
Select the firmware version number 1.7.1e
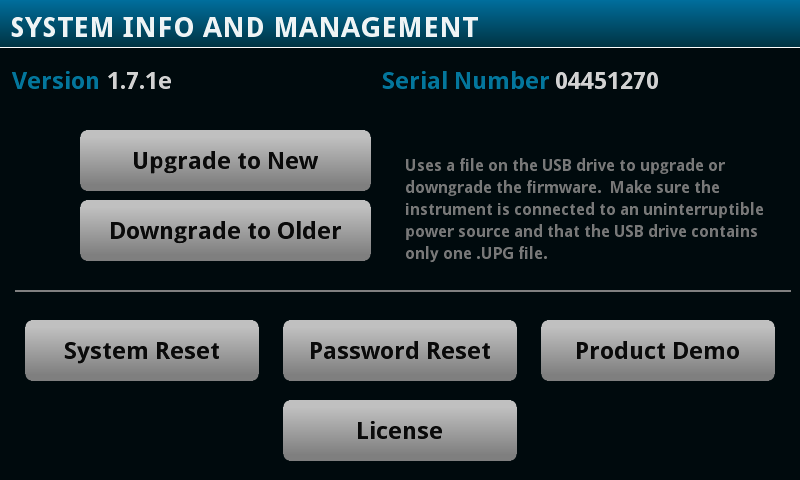pos(139,81)
